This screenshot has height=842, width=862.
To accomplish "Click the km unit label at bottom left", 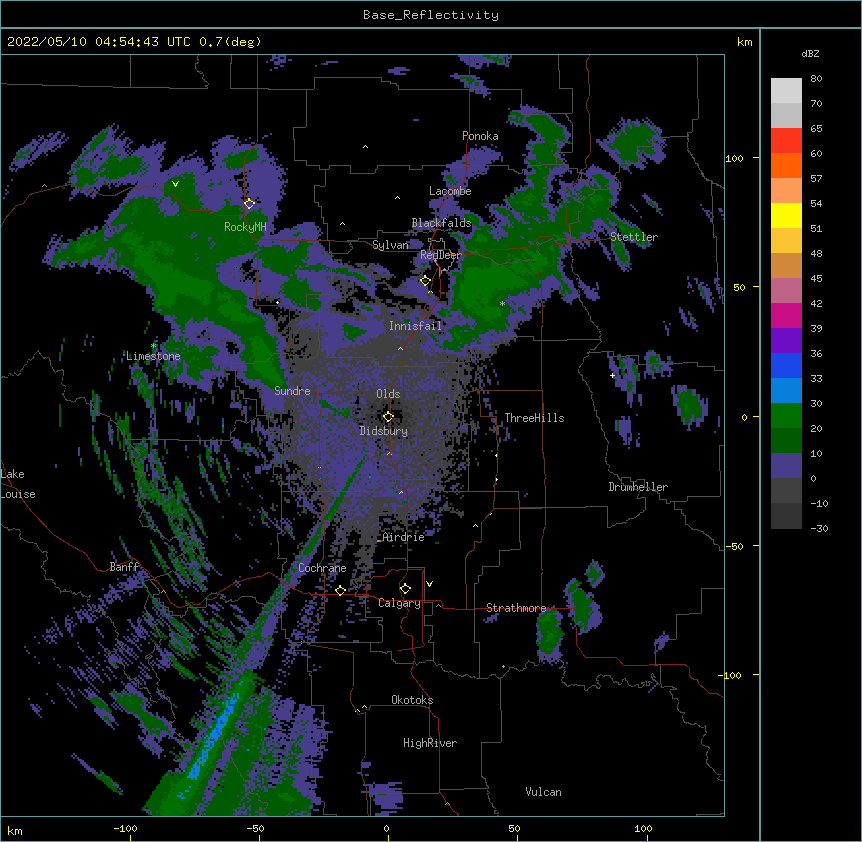I will tap(15, 830).
